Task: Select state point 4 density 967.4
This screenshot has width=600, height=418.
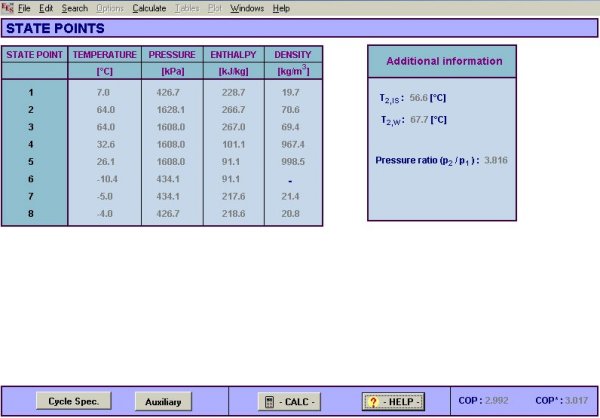Action: (293, 144)
